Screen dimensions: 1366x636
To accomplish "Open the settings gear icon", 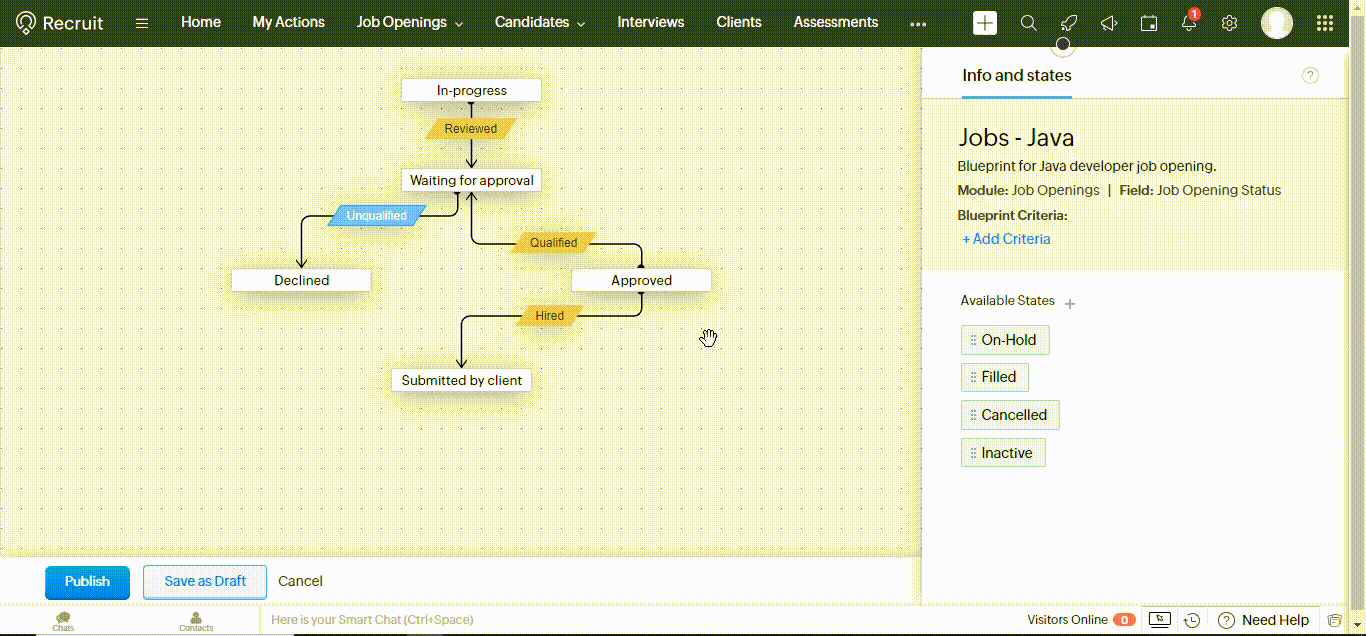I will point(1229,22).
